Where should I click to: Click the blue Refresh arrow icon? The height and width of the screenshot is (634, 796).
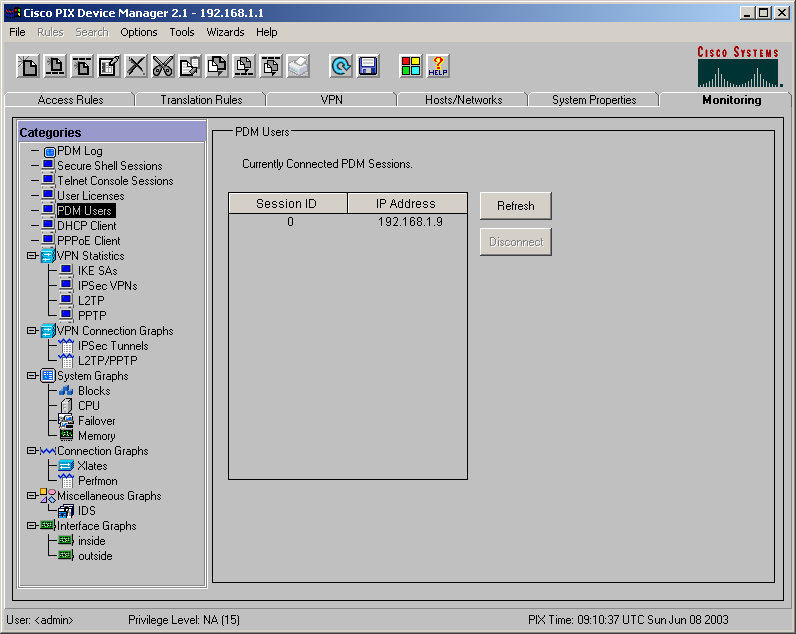pyautogui.click(x=341, y=66)
